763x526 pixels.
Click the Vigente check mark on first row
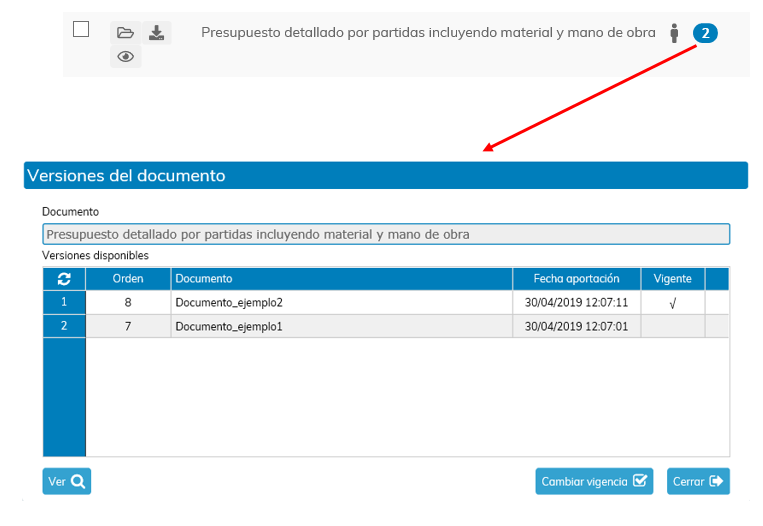point(672,303)
